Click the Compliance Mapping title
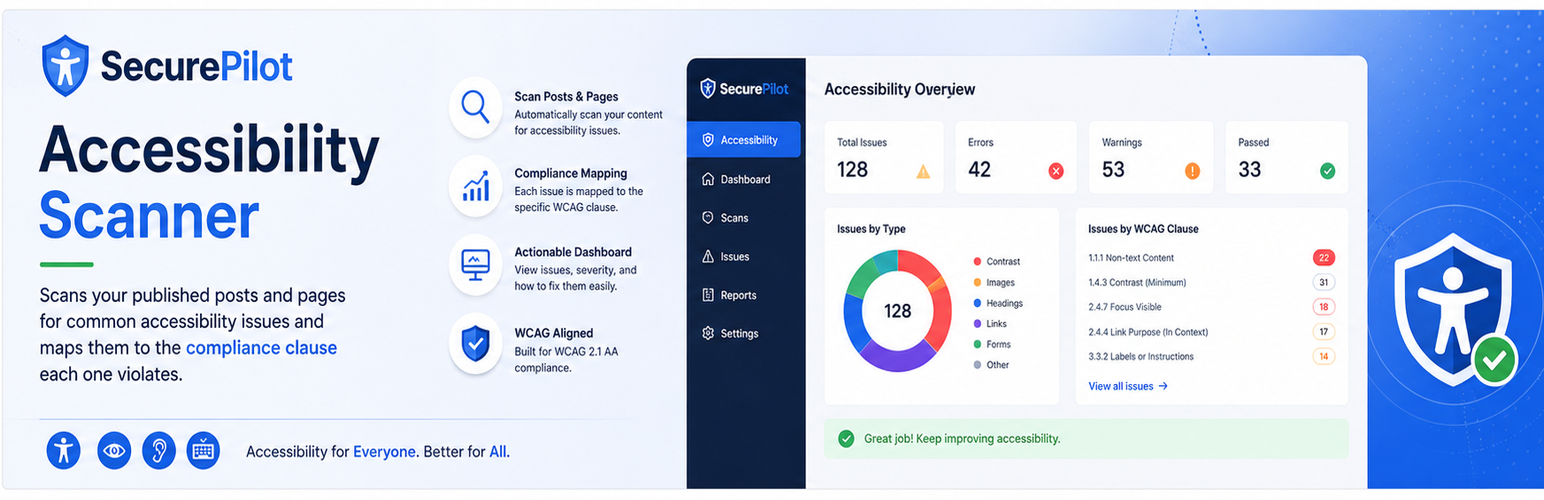Viewport: 1544px width, 500px height. [x=571, y=173]
